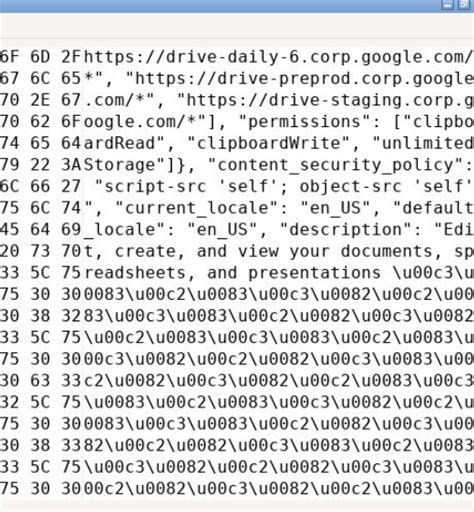Image resolution: width=474 pixels, height=512 pixels.
Task: Click the "description" key in decoded text
Action: 346,230
